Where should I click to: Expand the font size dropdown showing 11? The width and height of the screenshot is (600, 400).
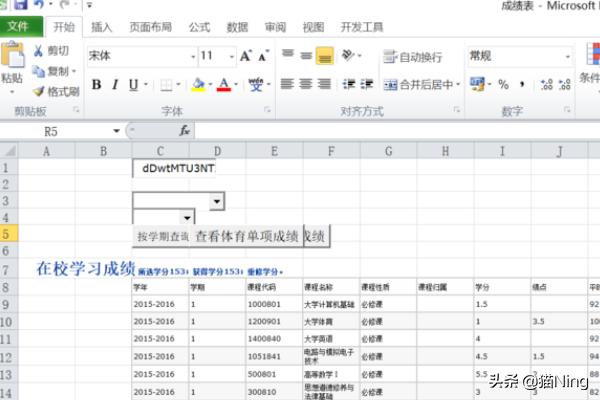[220, 57]
